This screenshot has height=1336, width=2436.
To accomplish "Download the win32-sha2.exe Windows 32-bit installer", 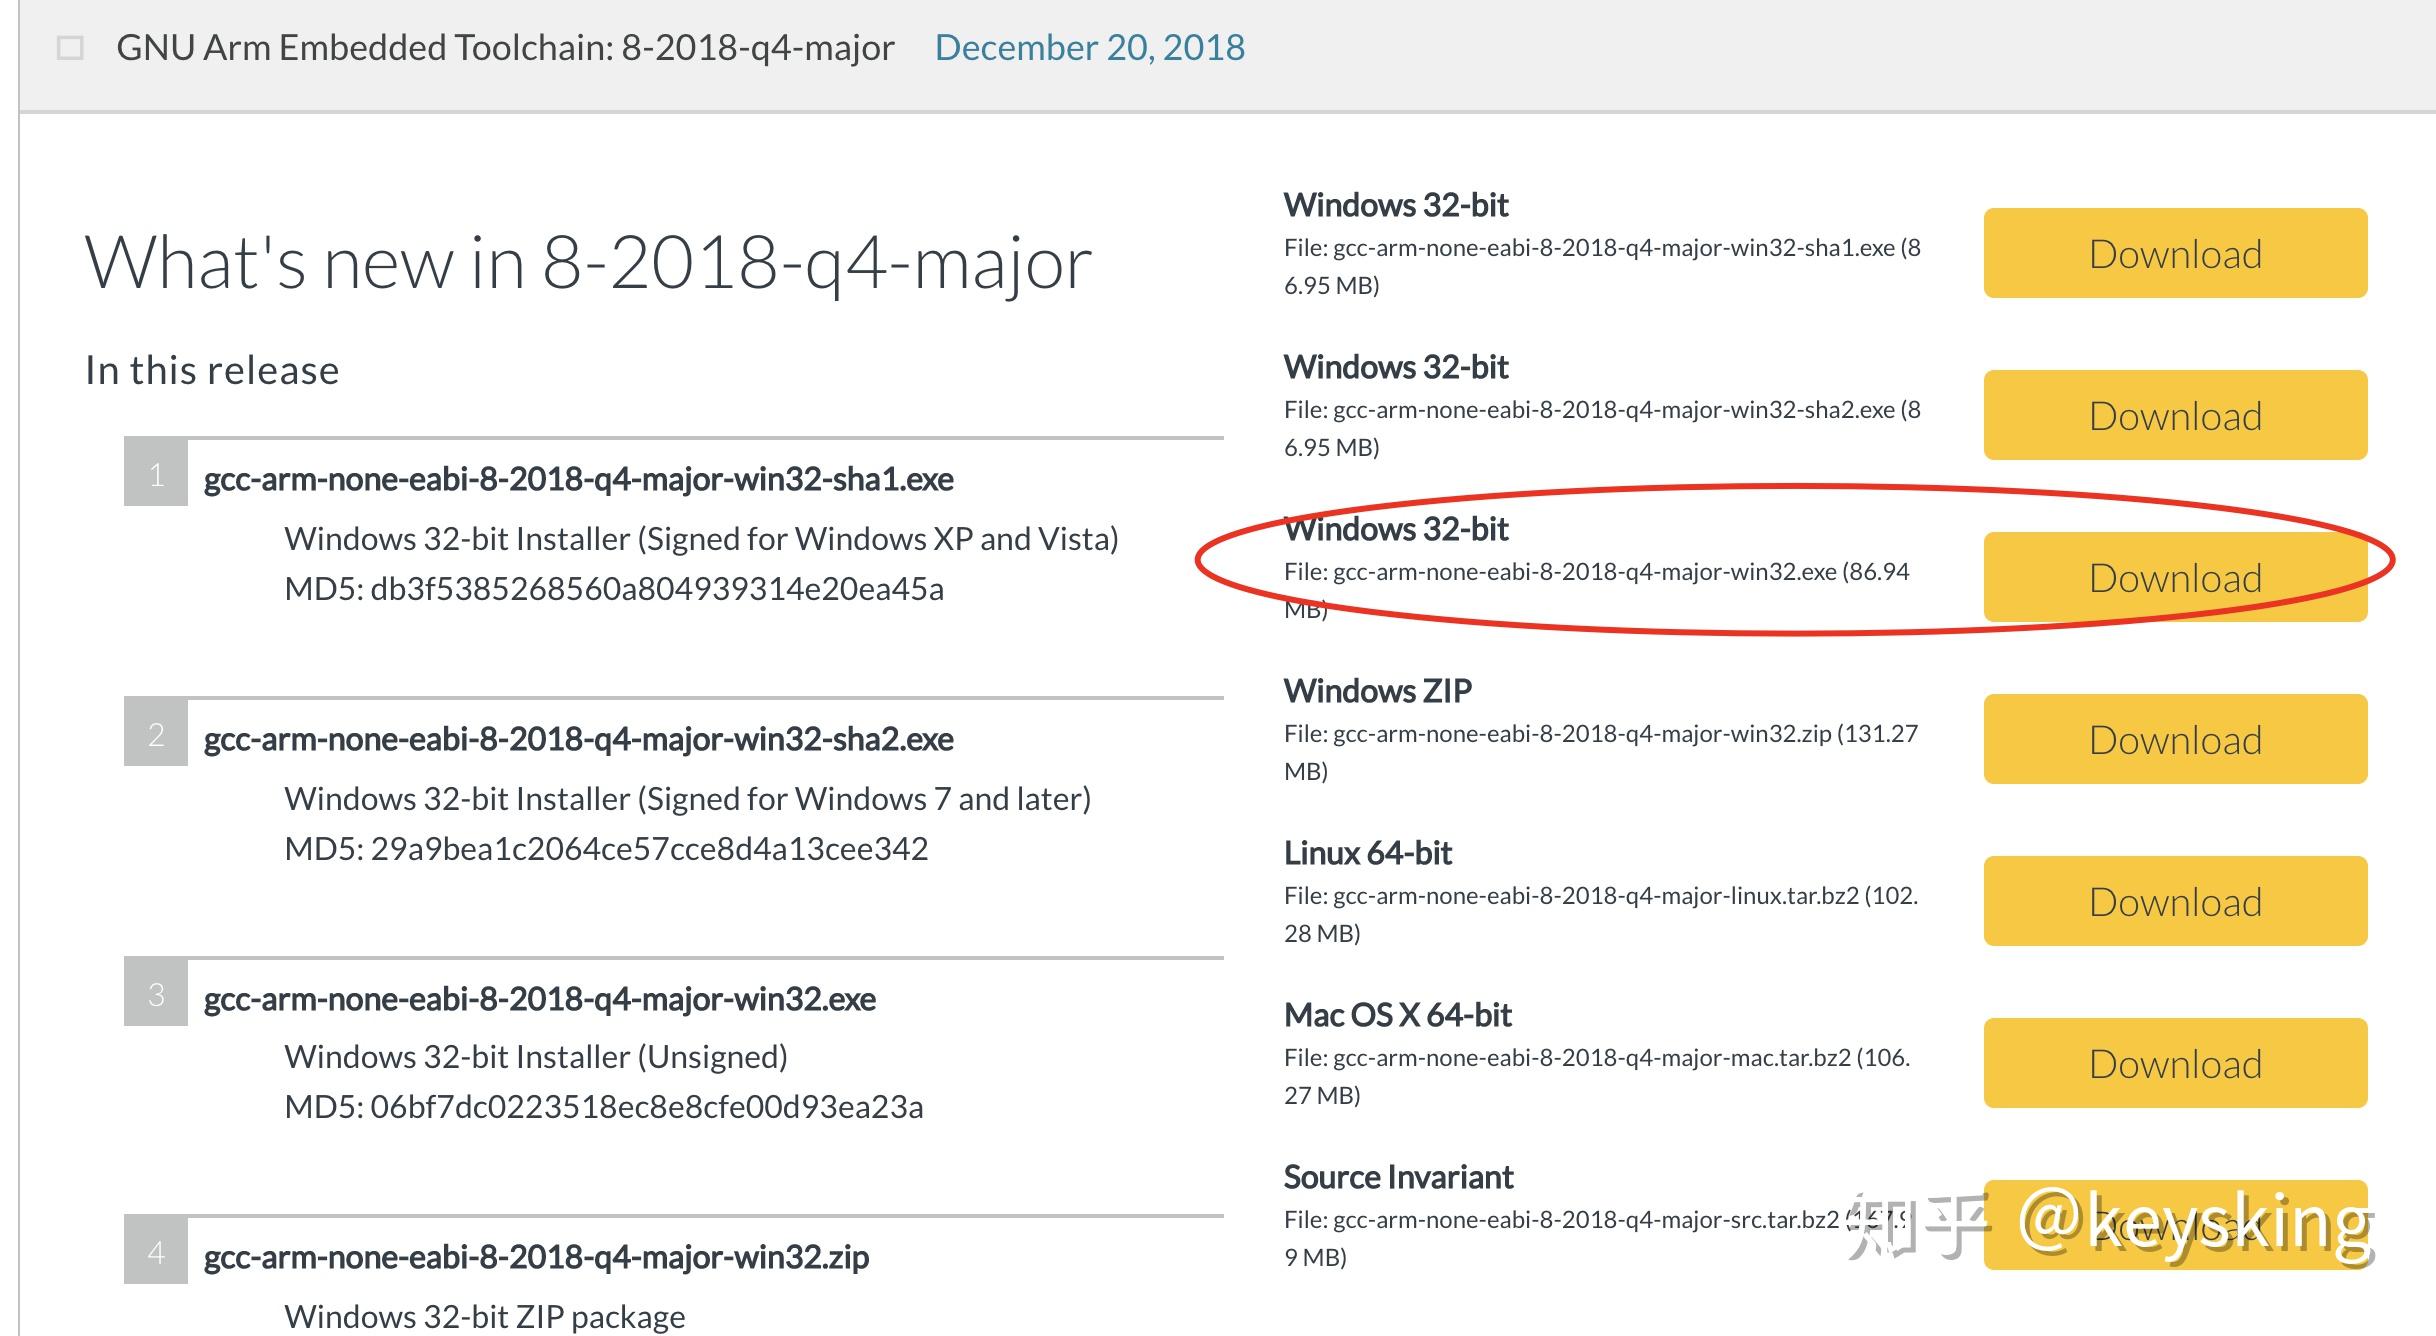I will click(2175, 415).
